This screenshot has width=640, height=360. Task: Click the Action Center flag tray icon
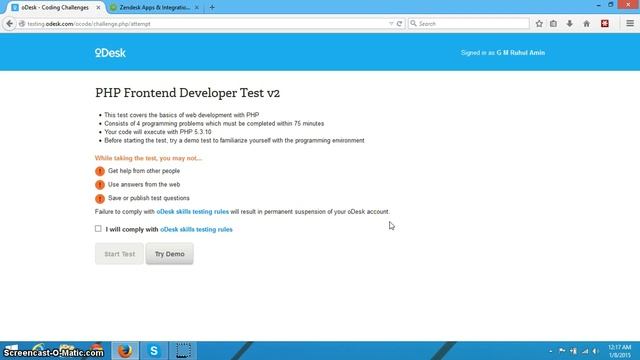562,351
